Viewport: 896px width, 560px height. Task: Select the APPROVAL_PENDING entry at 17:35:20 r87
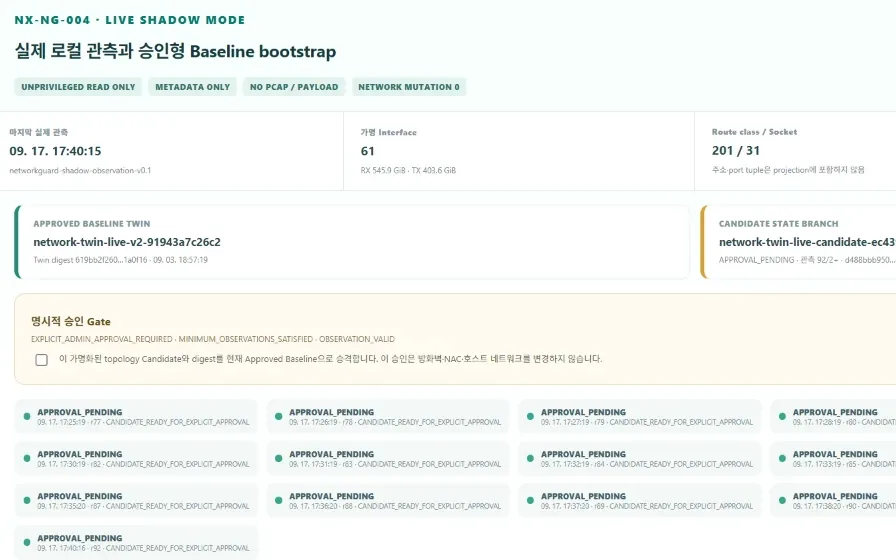[136, 501]
